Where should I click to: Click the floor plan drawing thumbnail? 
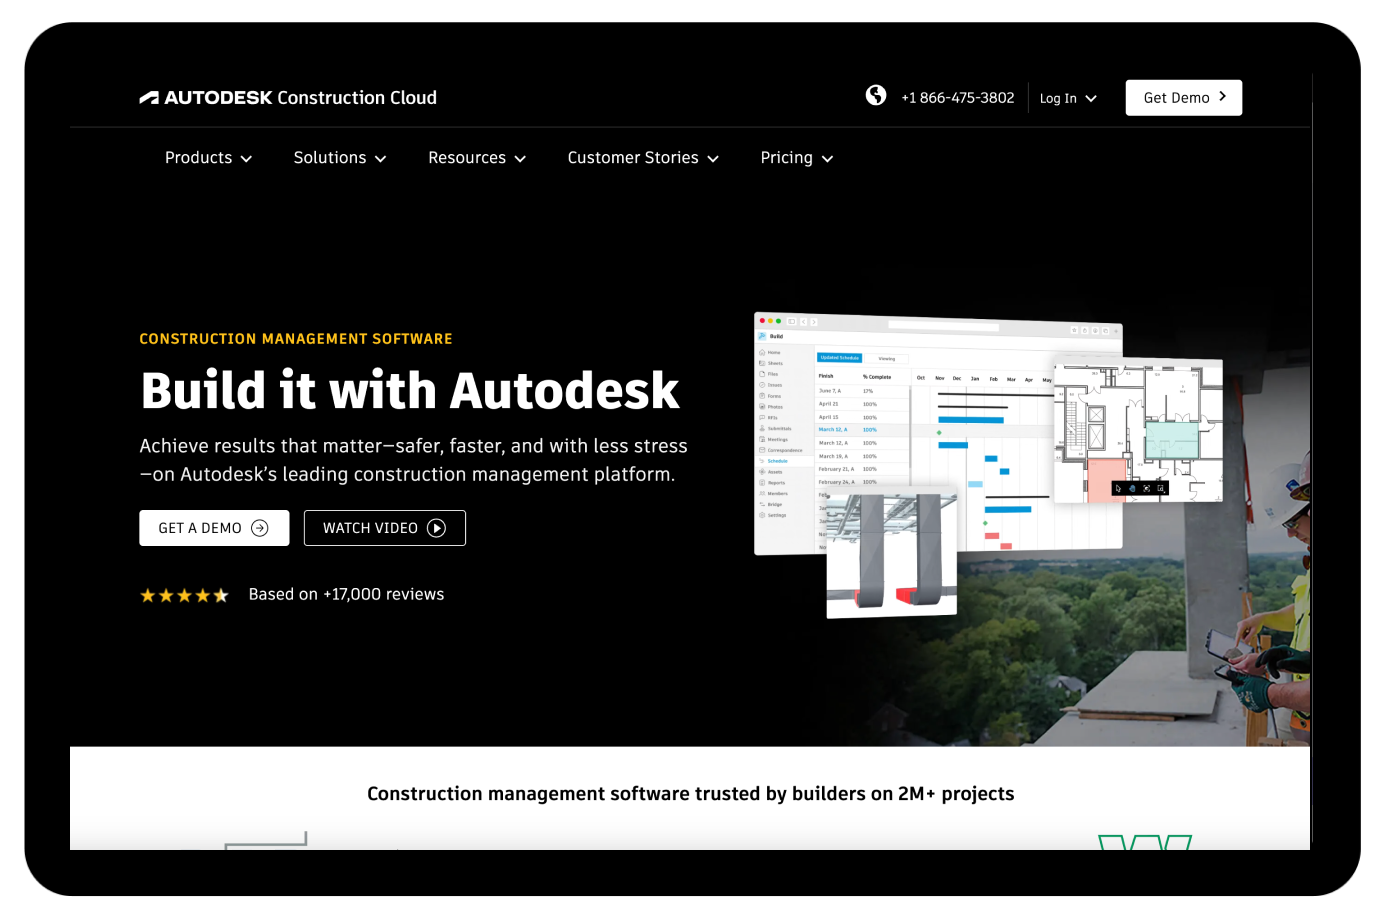[1138, 430]
